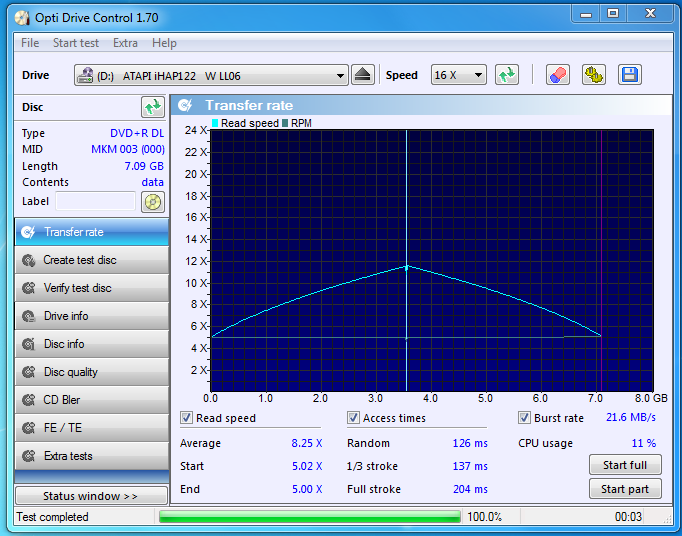
Task: Toggle the Read speed checkbox
Action: pos(186,418)
